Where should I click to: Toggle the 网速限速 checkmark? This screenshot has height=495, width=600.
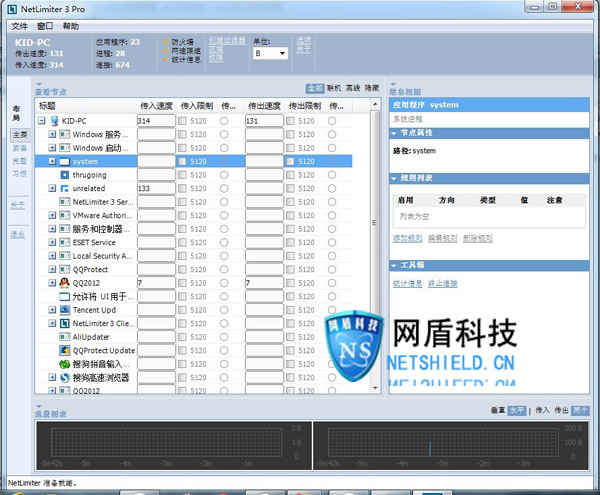tap(166, 50)
